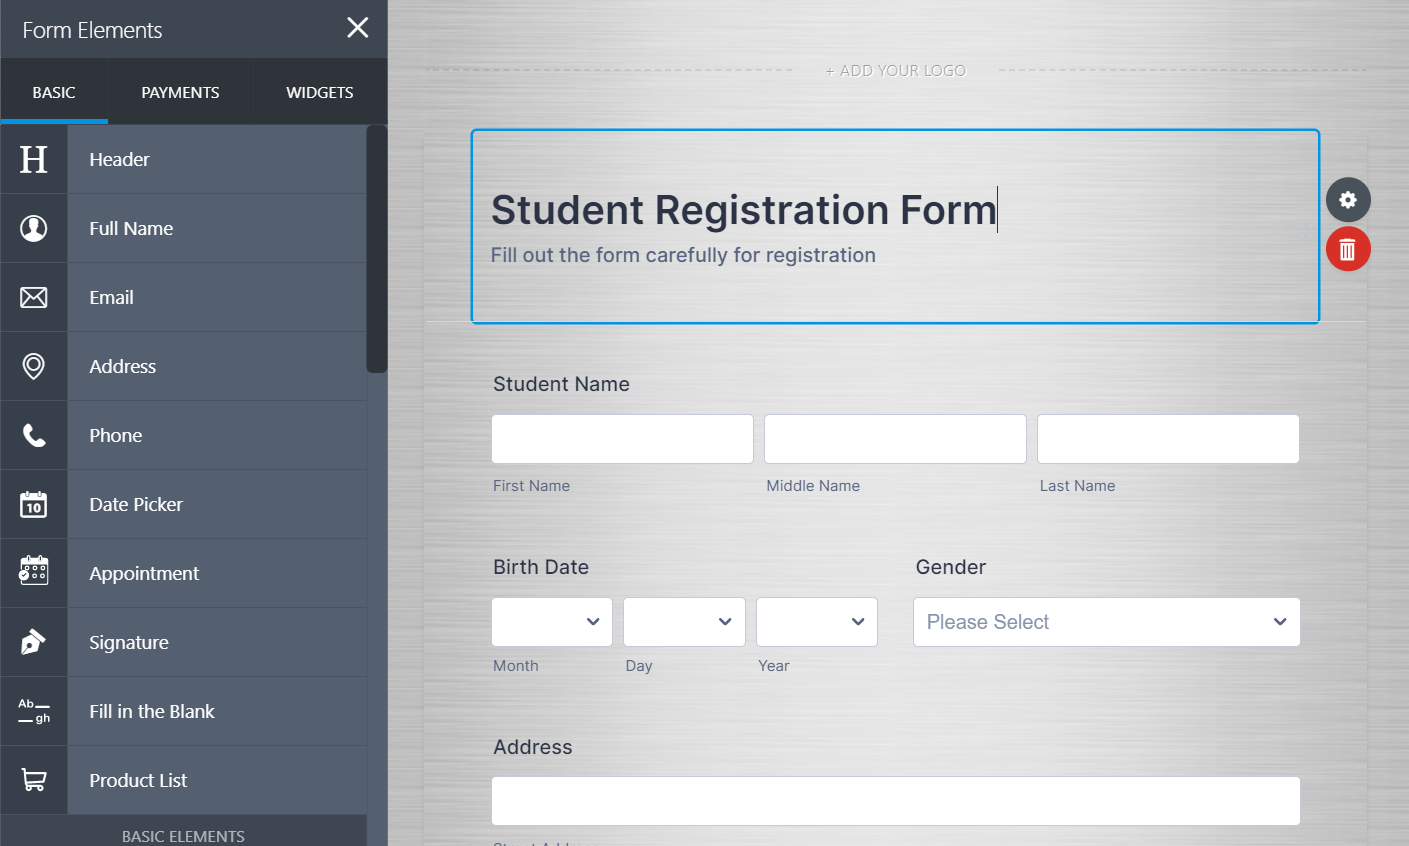The image size is (1409, 846).
Task: Click inside the First Name input field
Action: click(x=622, y=438)
